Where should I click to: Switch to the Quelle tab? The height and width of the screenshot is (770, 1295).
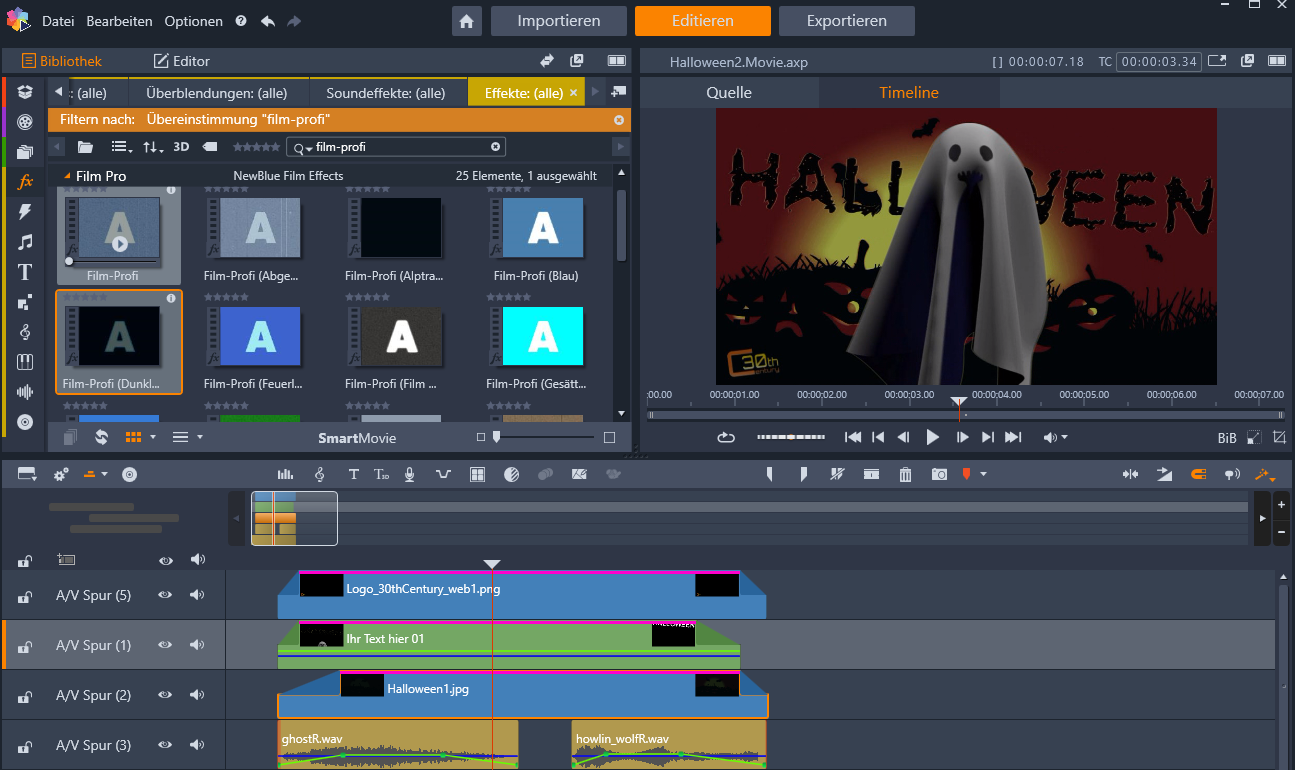[729, 92]
